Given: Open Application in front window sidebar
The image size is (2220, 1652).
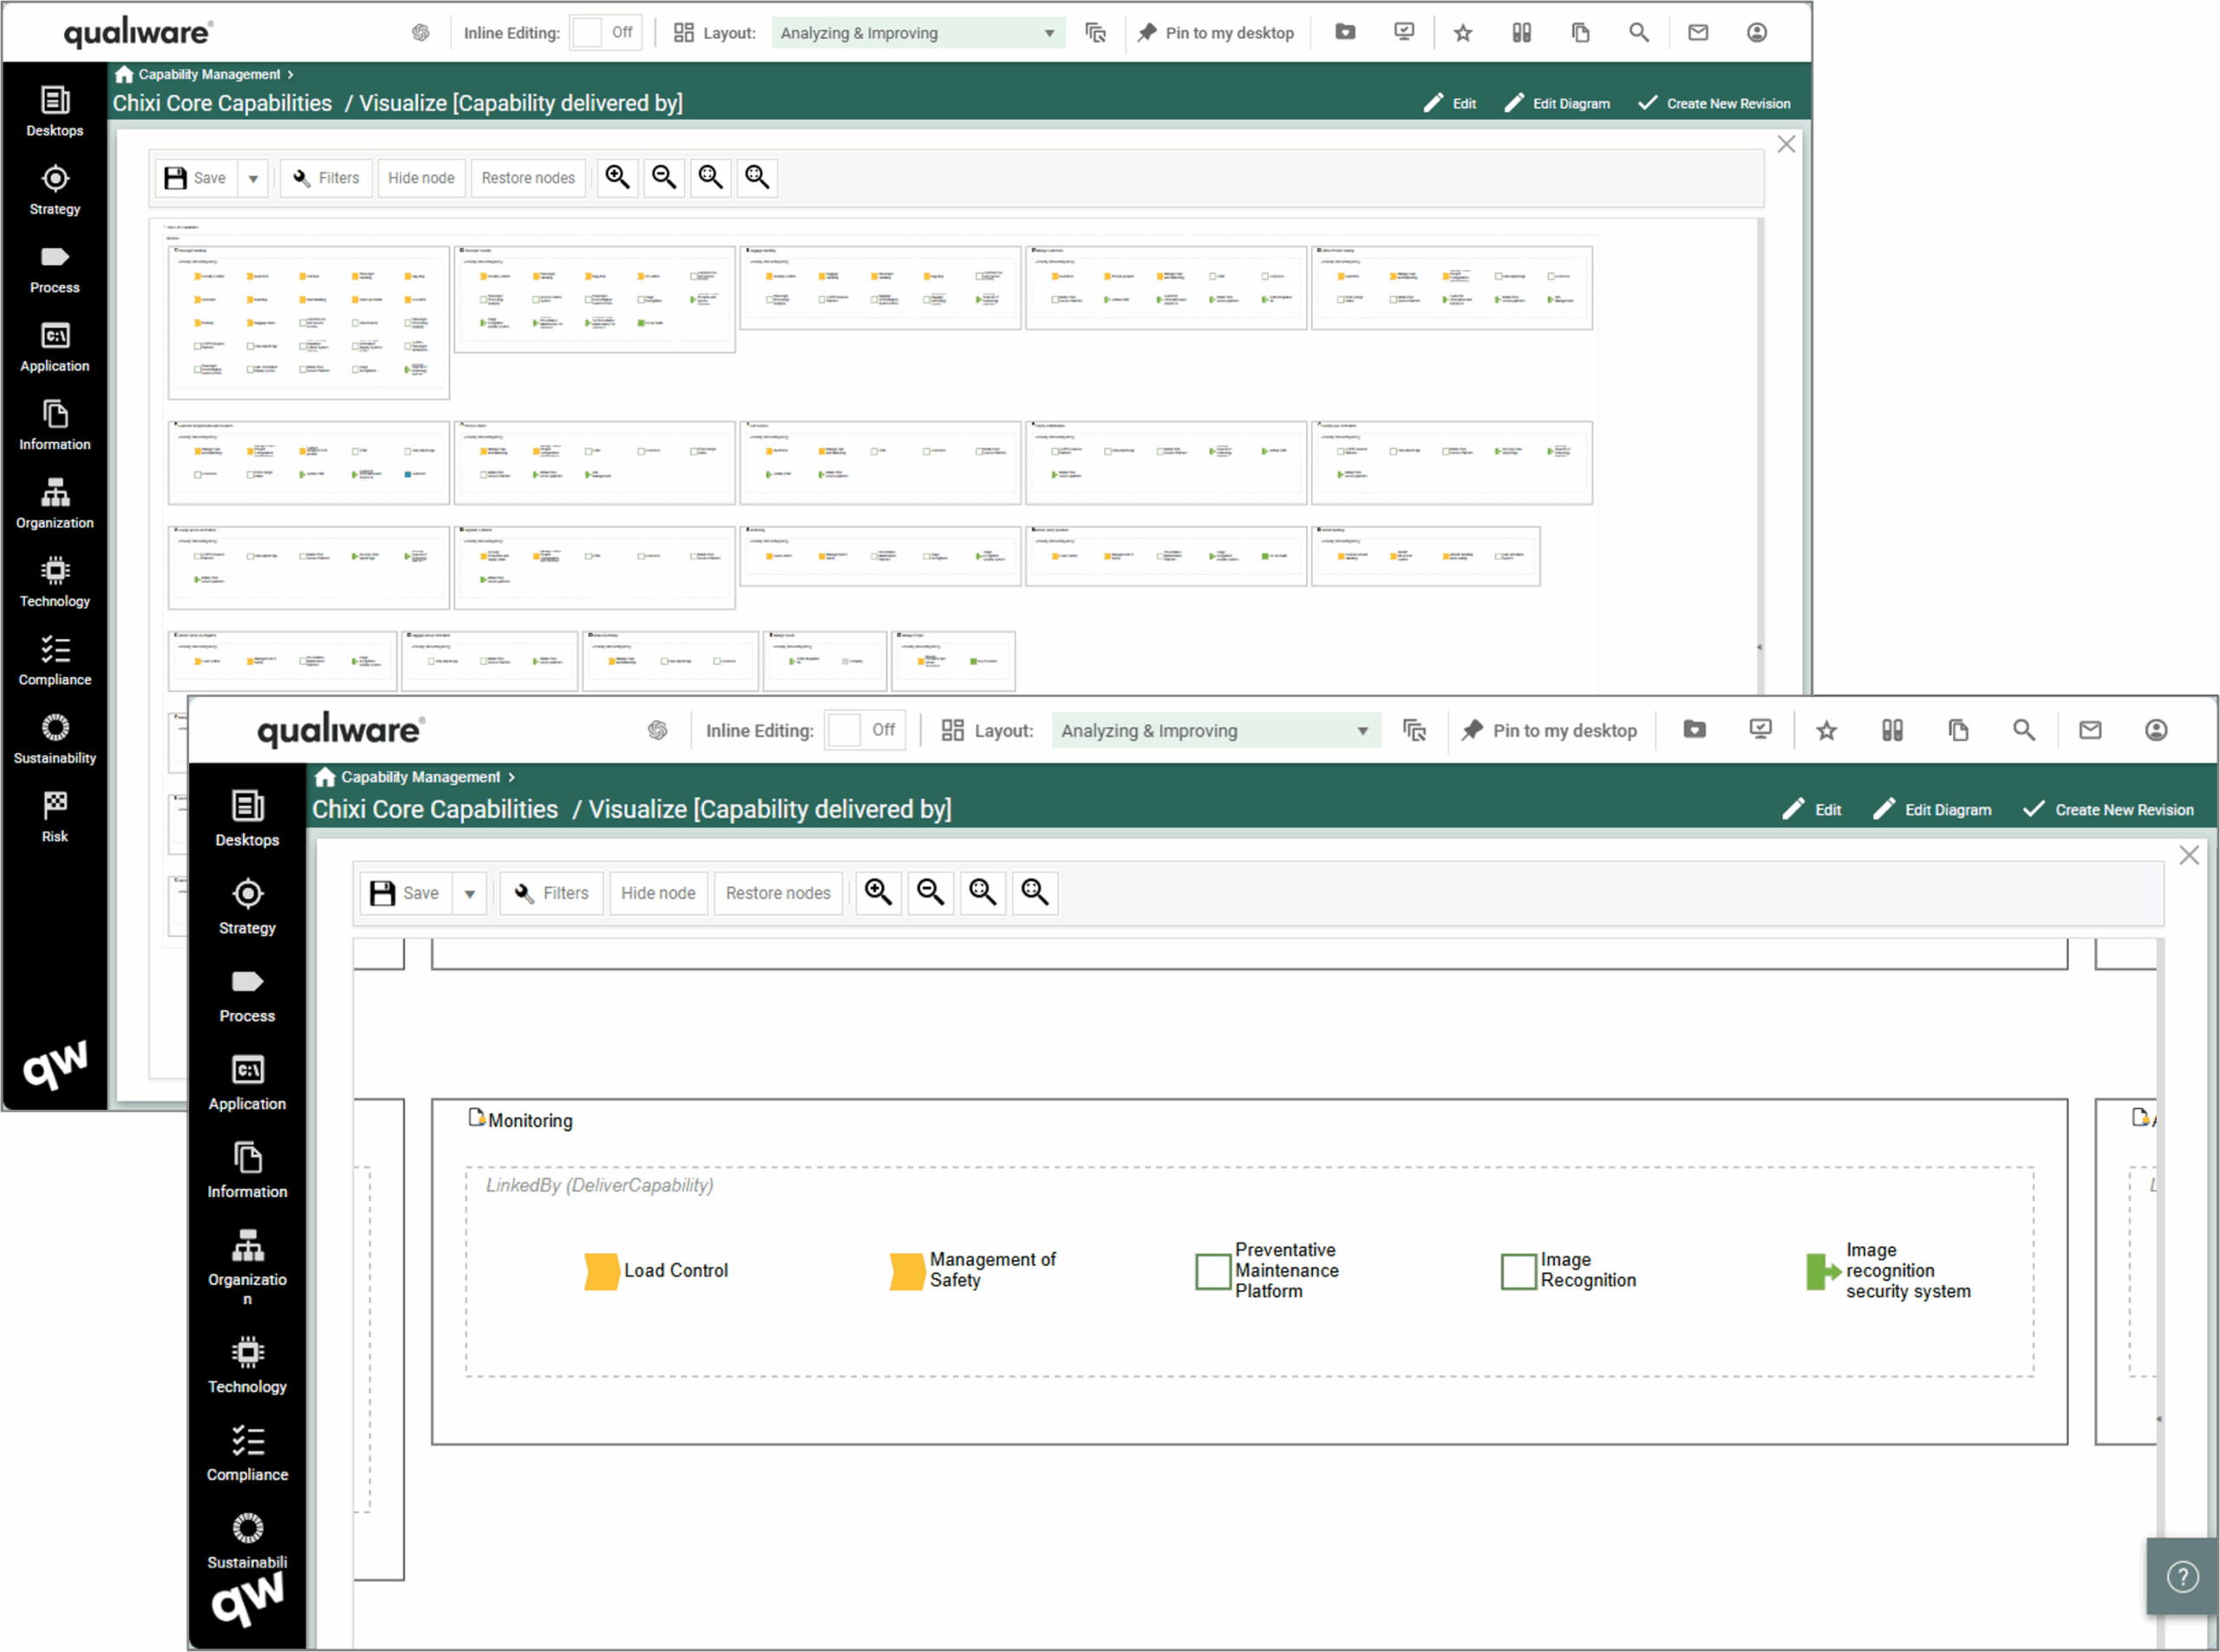Looking at the screenshot, I should [247, 1083].
